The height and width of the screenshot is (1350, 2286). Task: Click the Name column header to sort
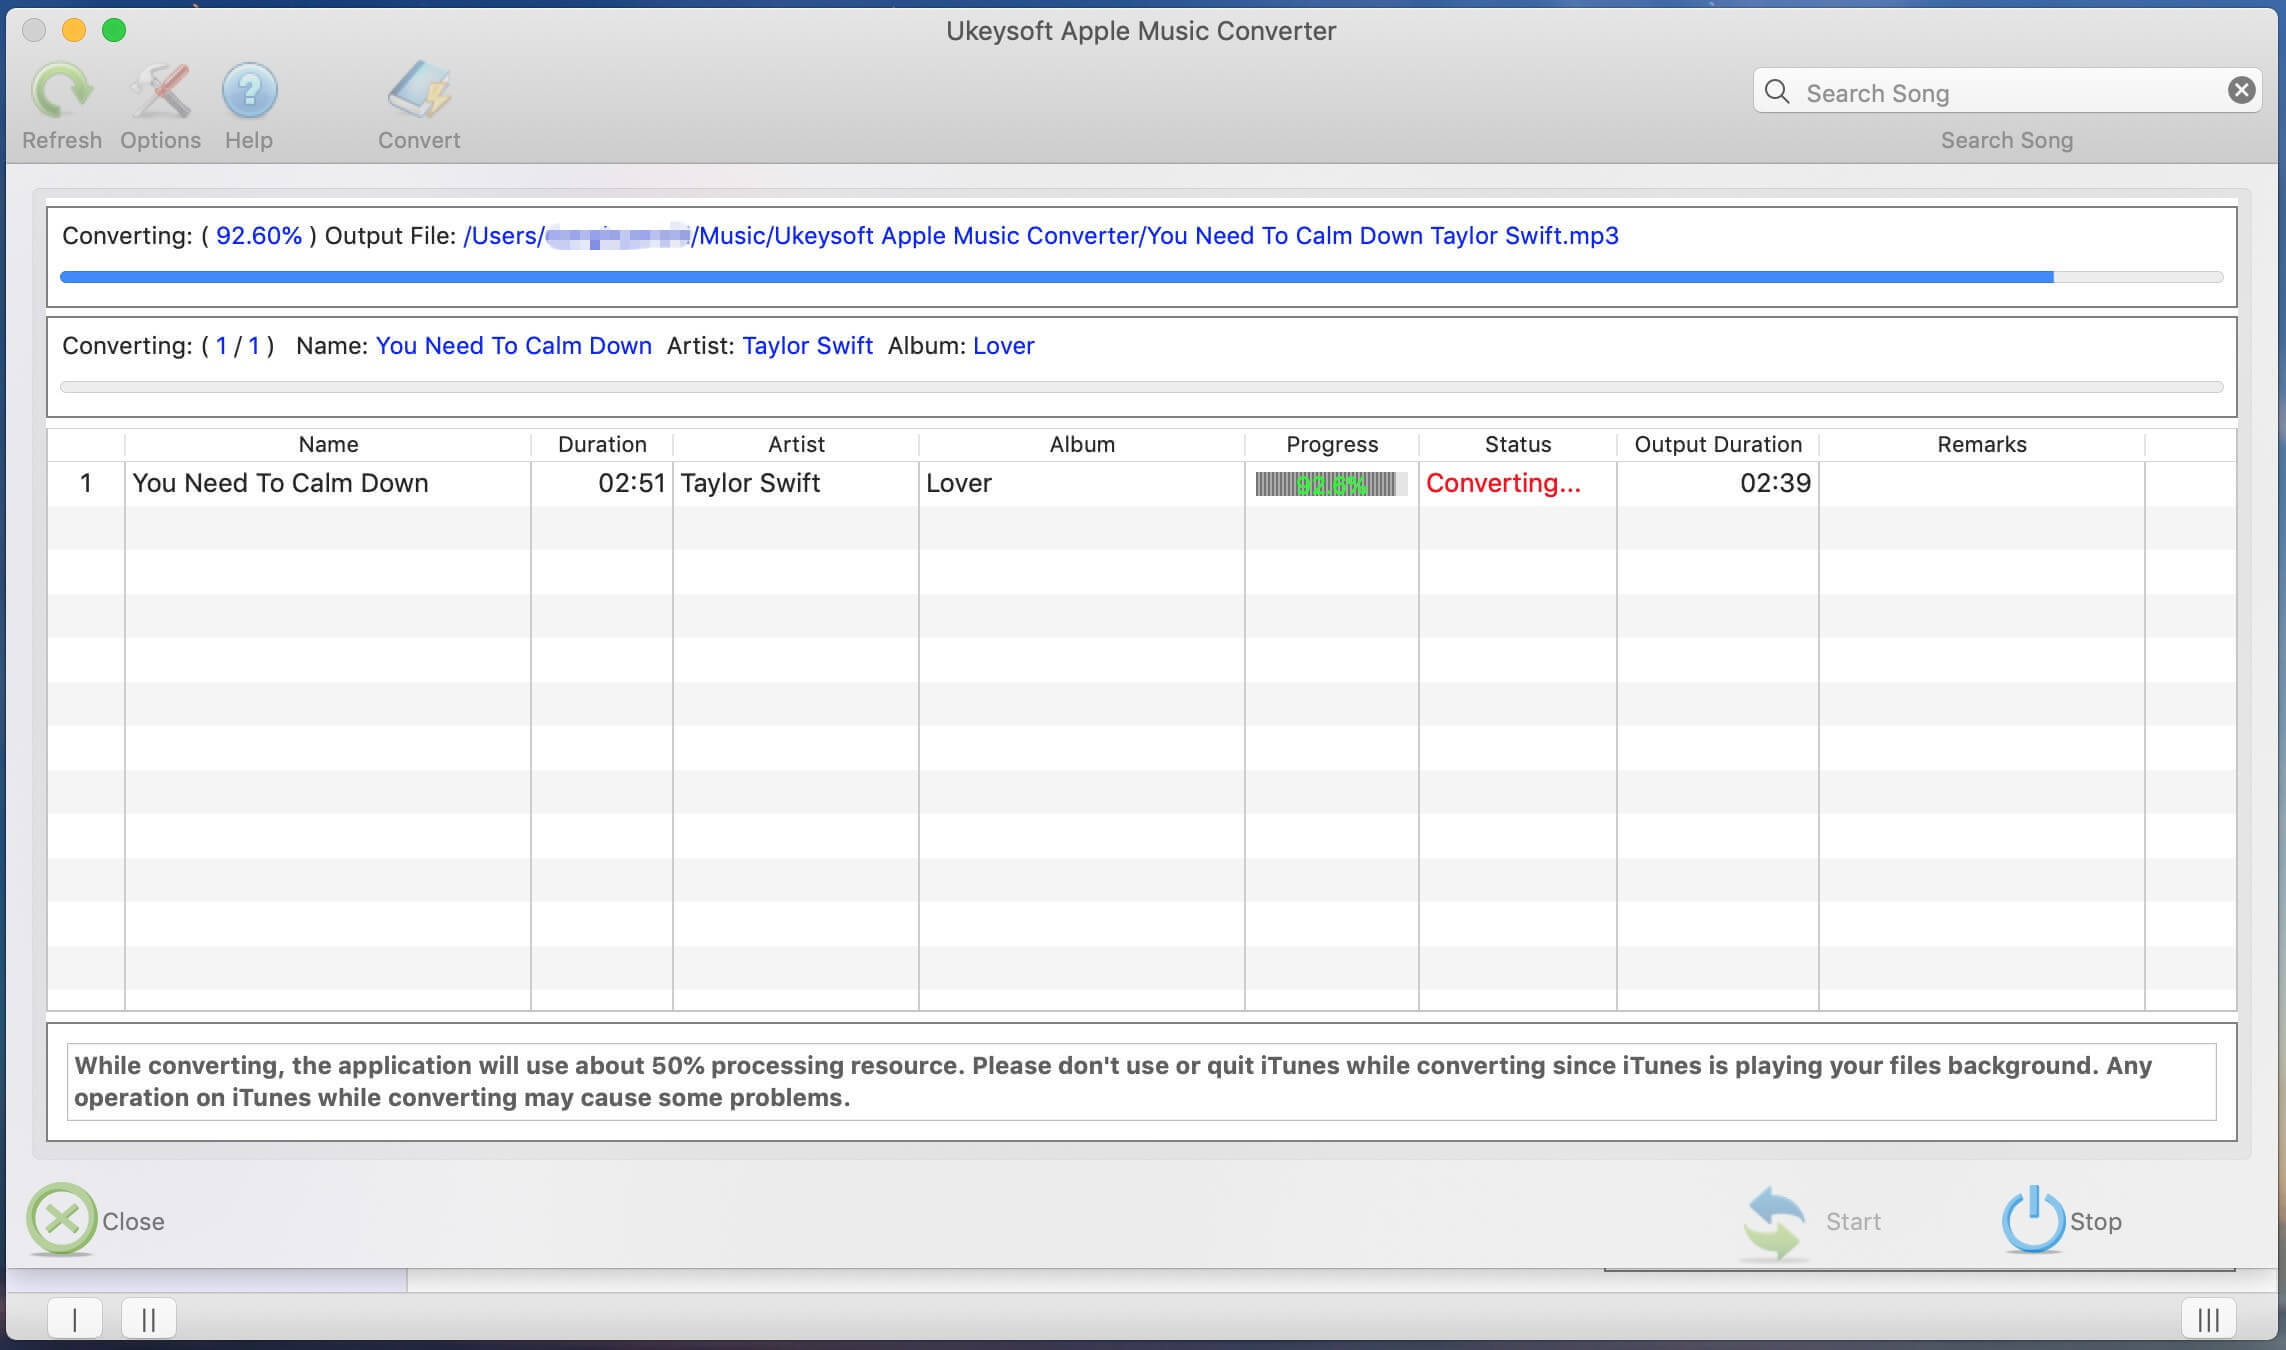click(x=326, y=444)
